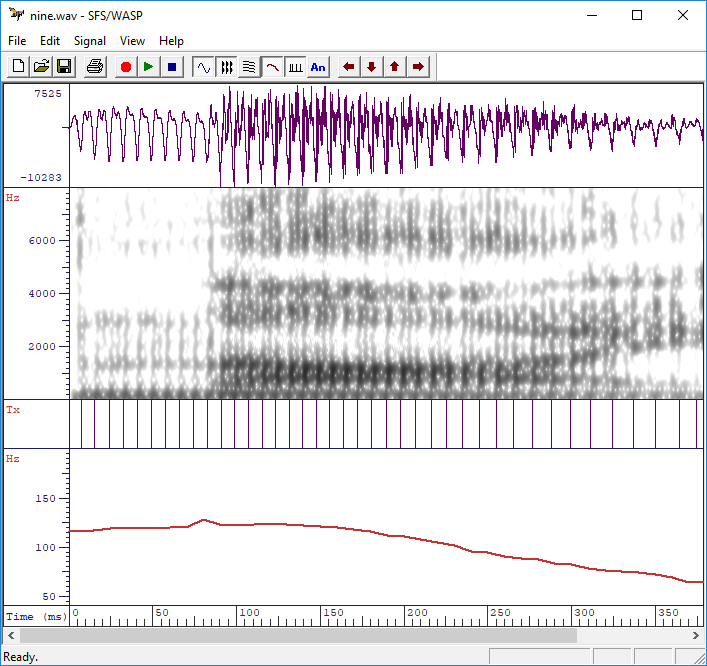
Task: Play the nine.wav audio
Action: point(149,67)
